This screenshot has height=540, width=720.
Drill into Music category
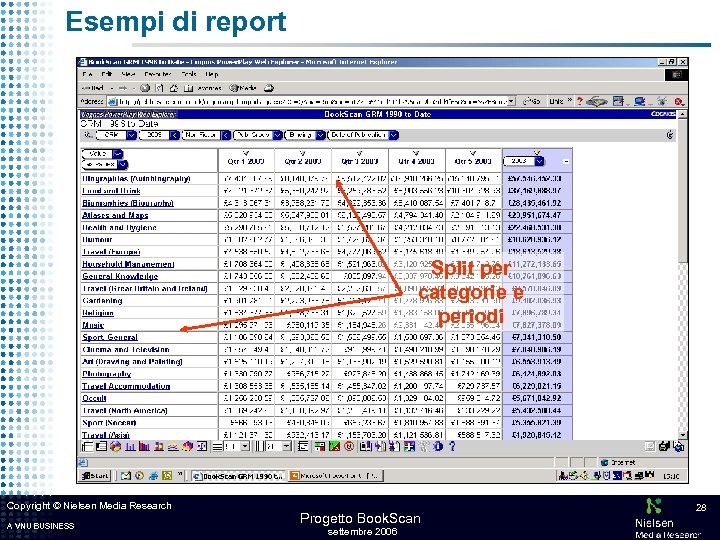click(x=93, y=325)
